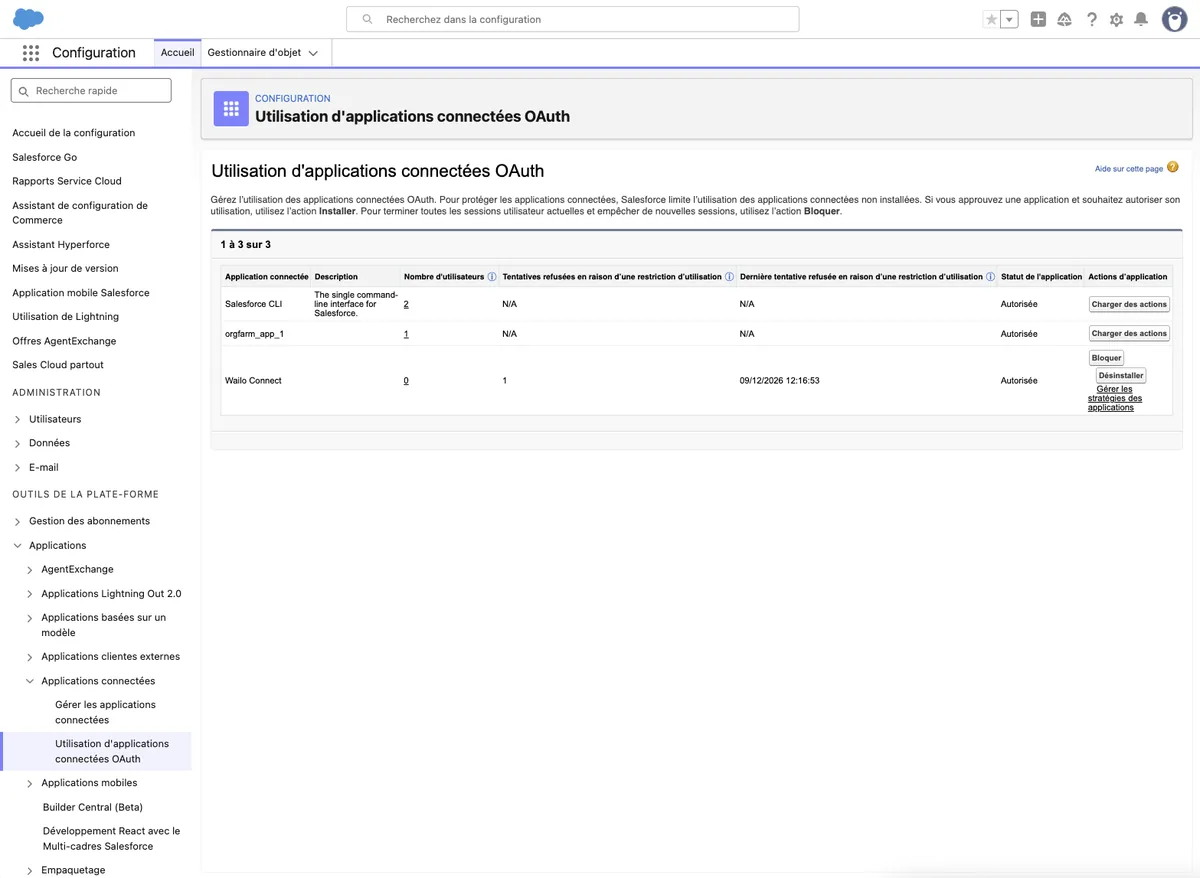Click the 09/12/2026 12:16:53 timestamp cell

point(780,381)
